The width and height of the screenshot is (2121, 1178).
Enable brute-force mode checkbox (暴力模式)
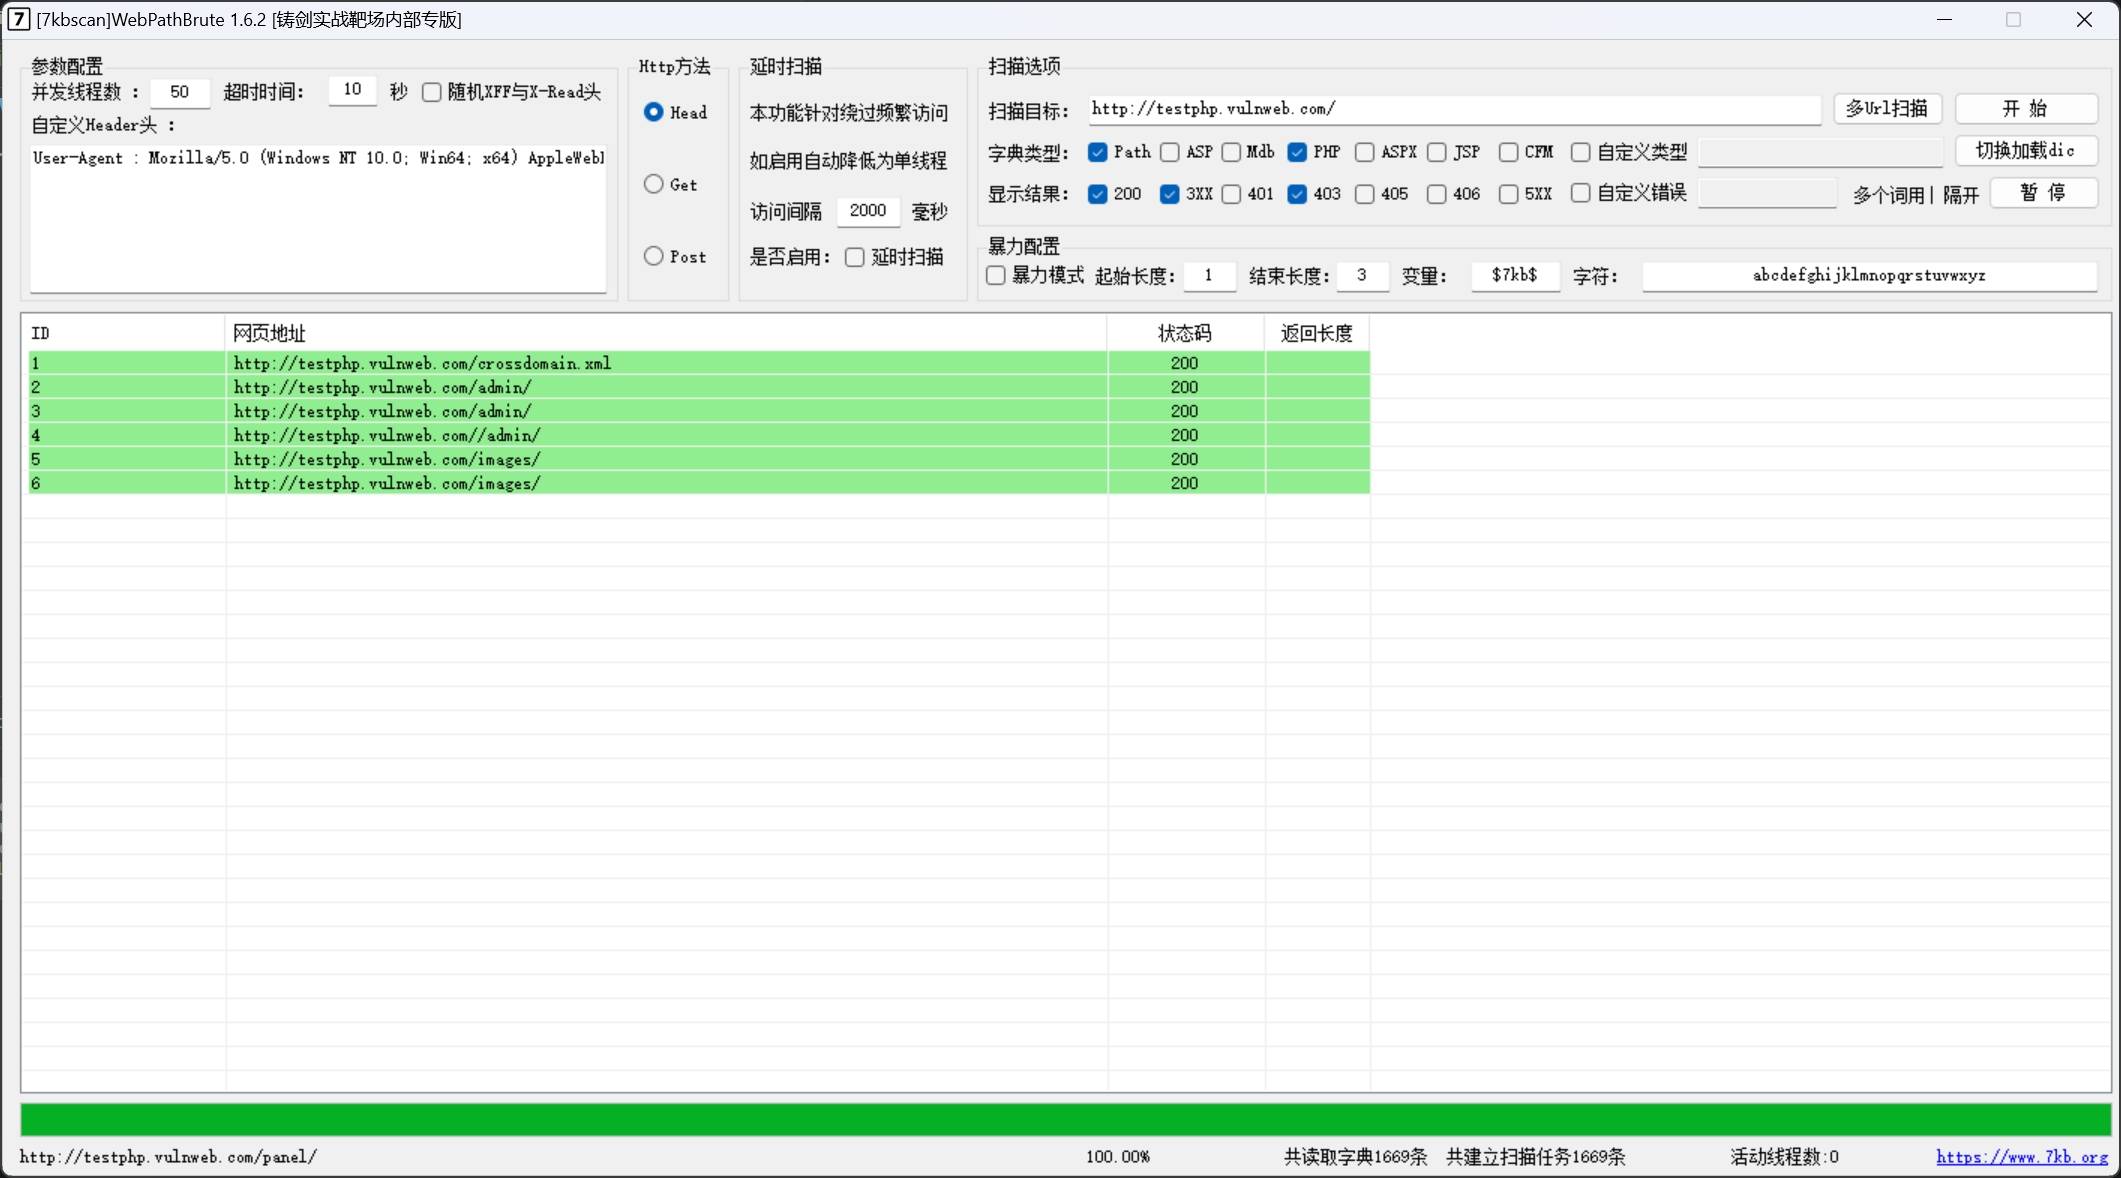(996, 275)
